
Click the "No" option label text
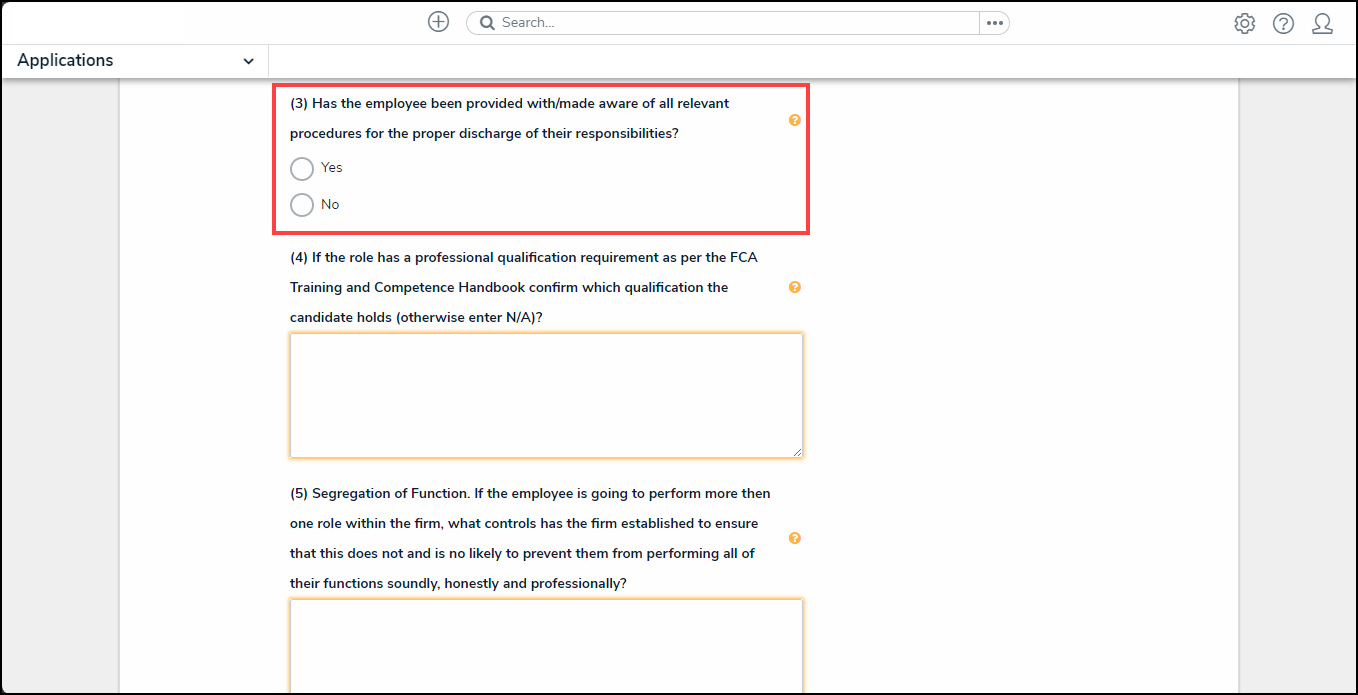pos(330,205)
